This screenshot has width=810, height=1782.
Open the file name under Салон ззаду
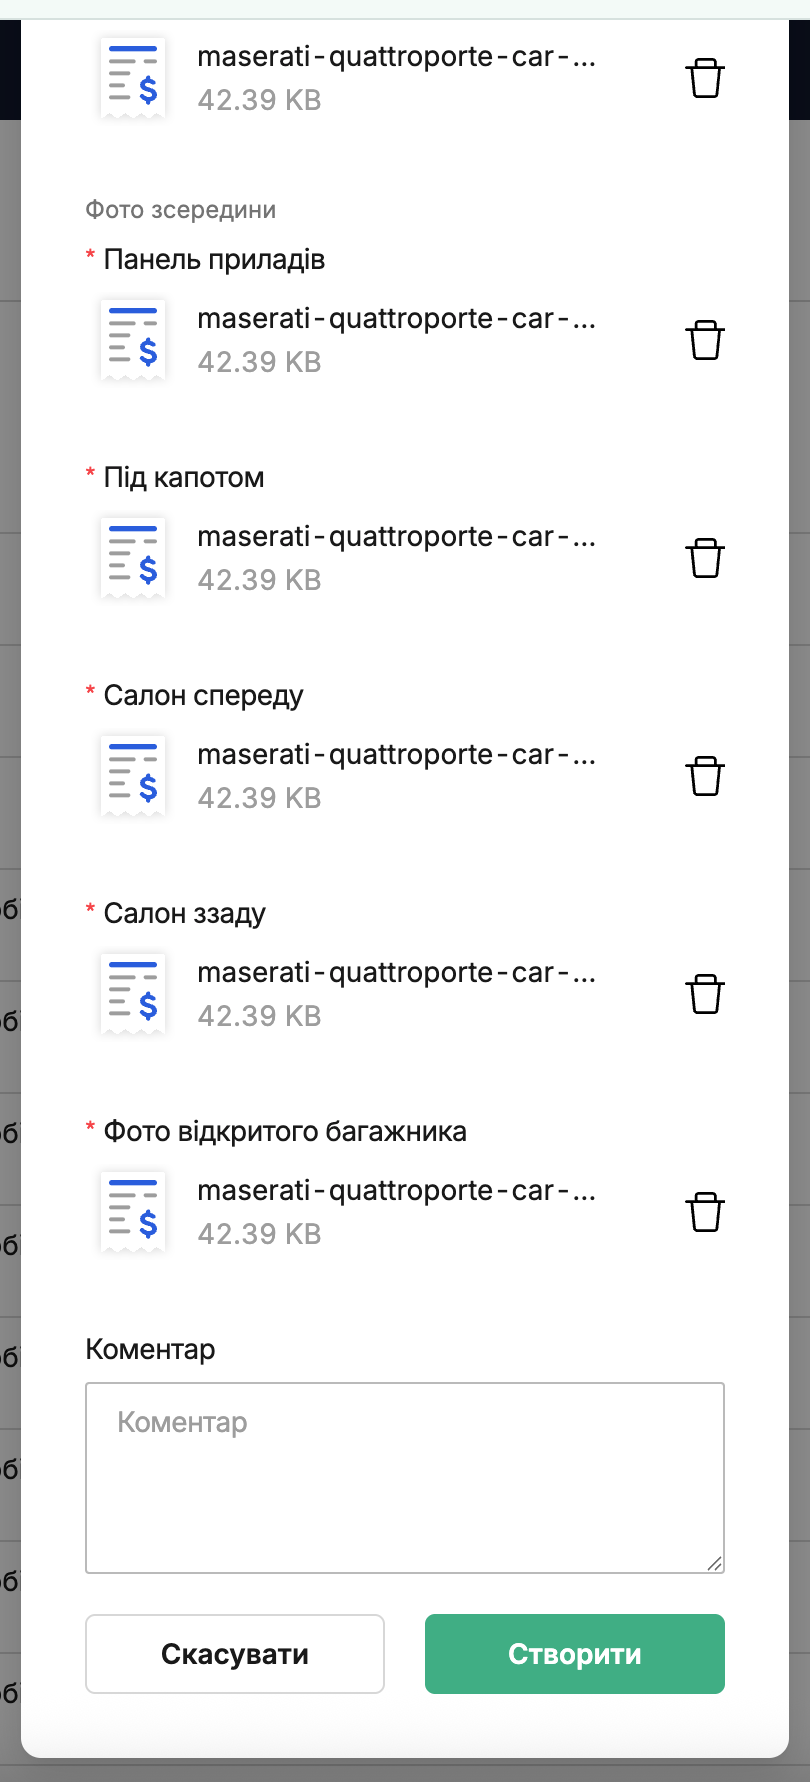[396, 973]
